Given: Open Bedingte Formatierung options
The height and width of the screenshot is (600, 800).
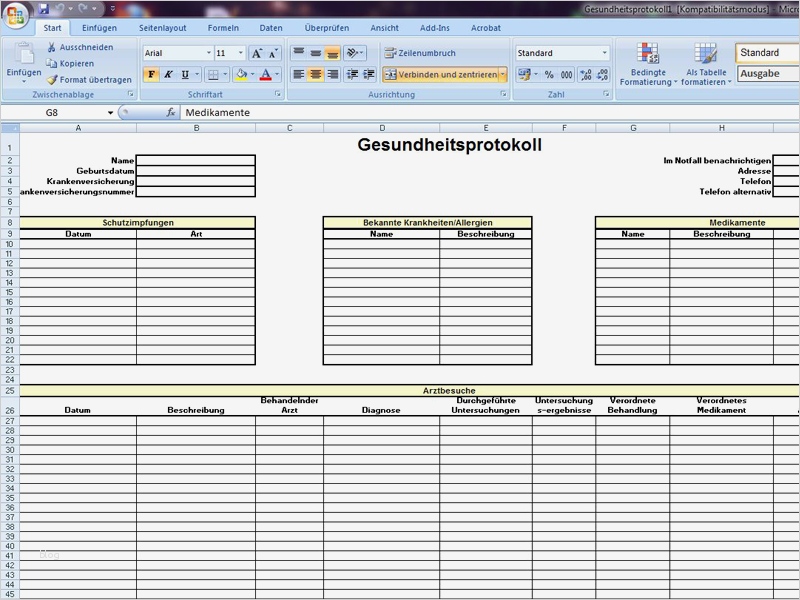Looking at the screenshot, I should coord(648,62).
